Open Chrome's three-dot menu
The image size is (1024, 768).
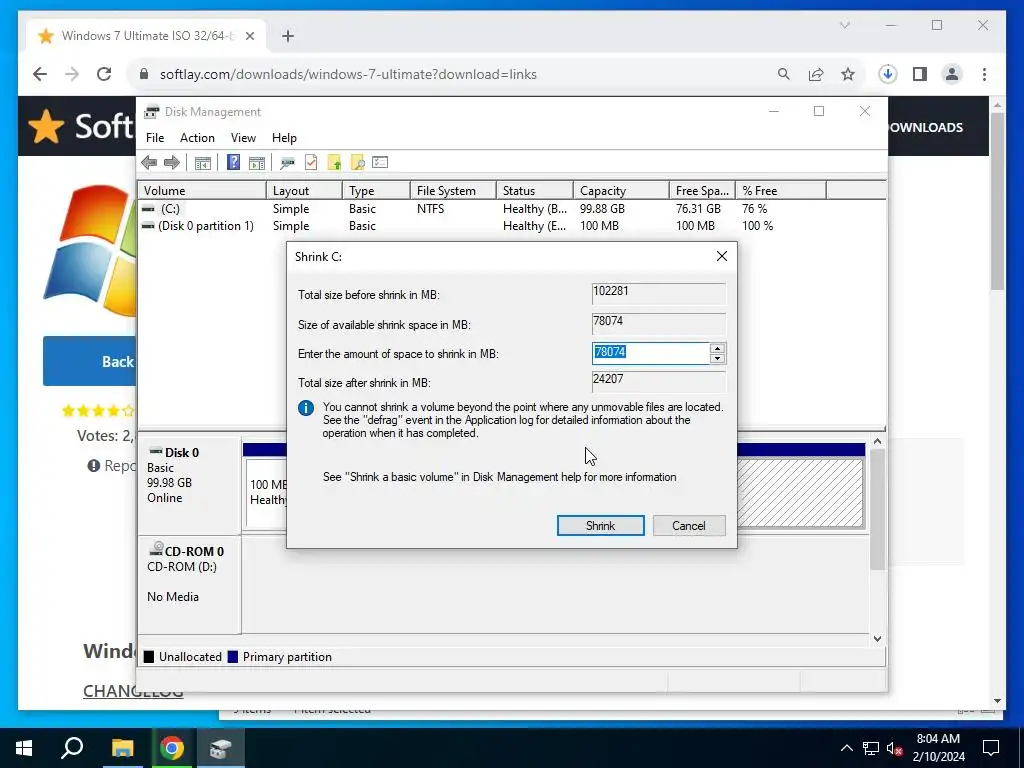pyautogui.click(x=984, y=74)
